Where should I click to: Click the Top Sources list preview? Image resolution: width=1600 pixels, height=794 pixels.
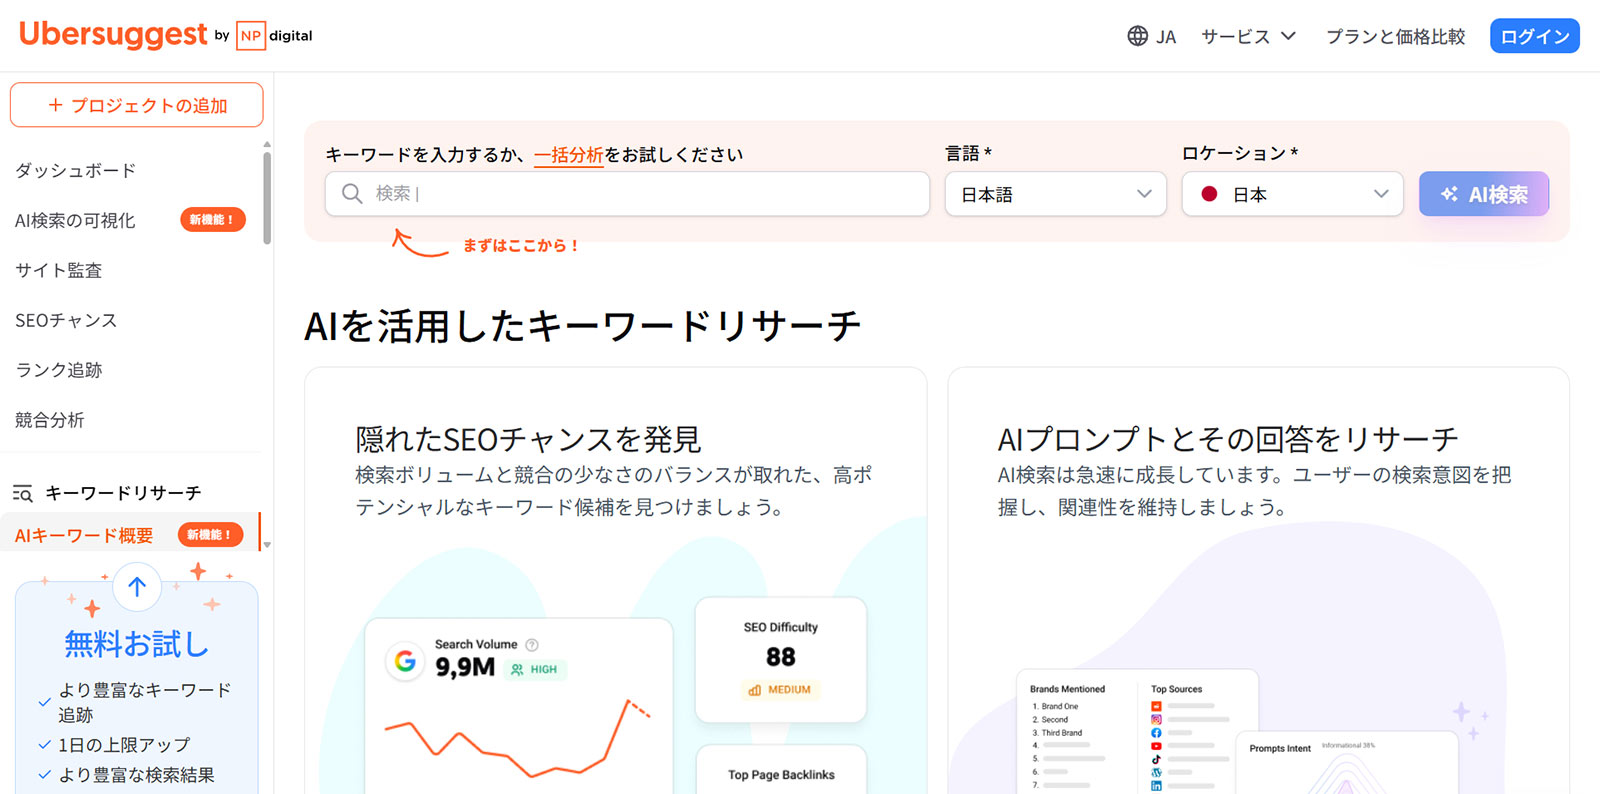point(1192,738)
